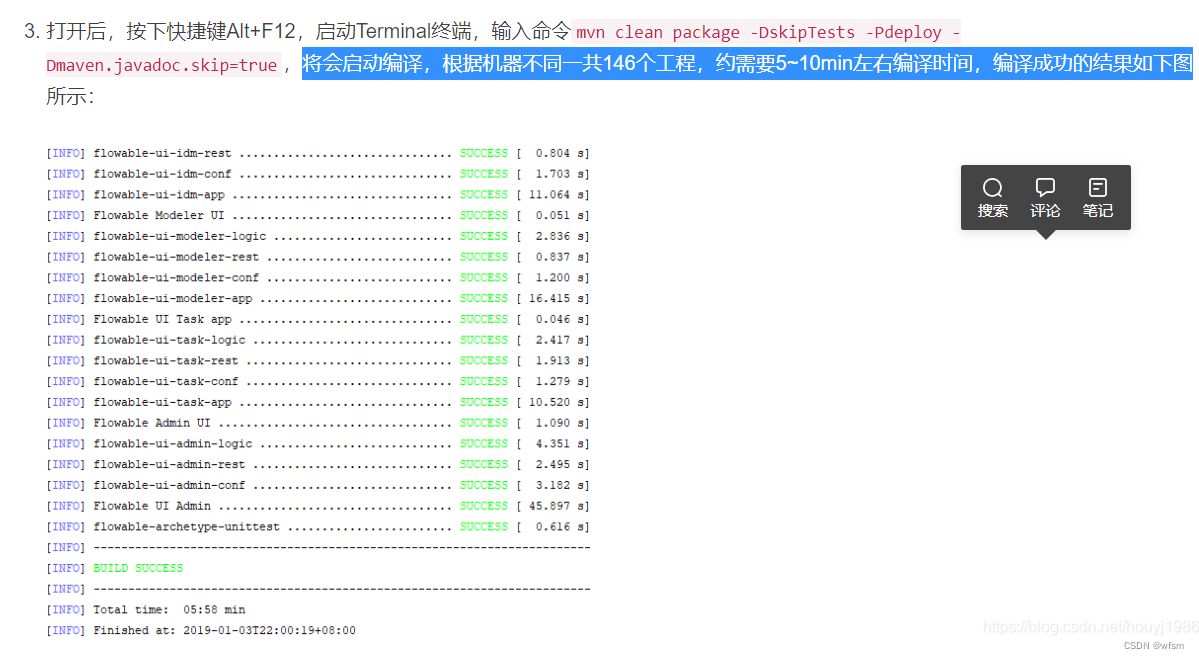Click the 11.064 s build time value
The image size is (1199, 659).
coord(557,195)
